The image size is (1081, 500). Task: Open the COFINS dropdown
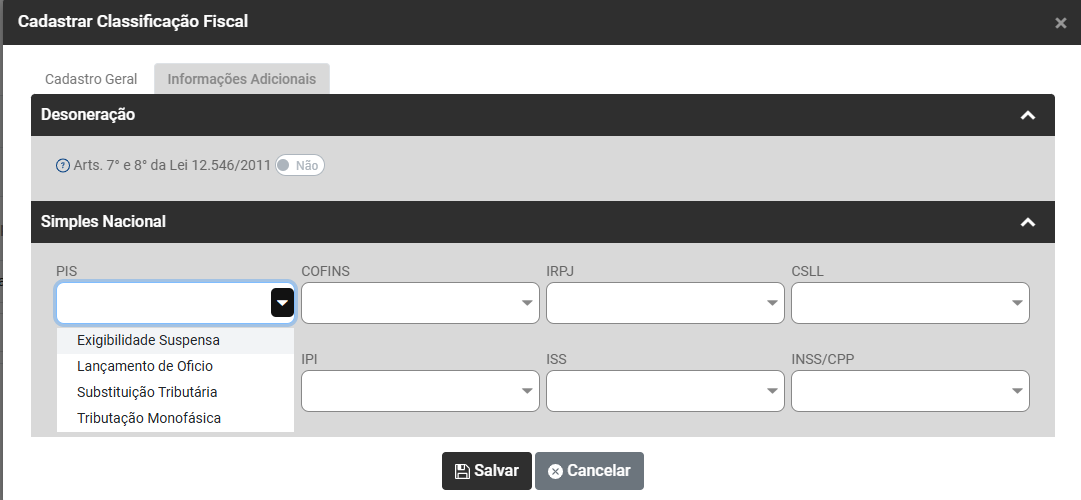point(420,303)
